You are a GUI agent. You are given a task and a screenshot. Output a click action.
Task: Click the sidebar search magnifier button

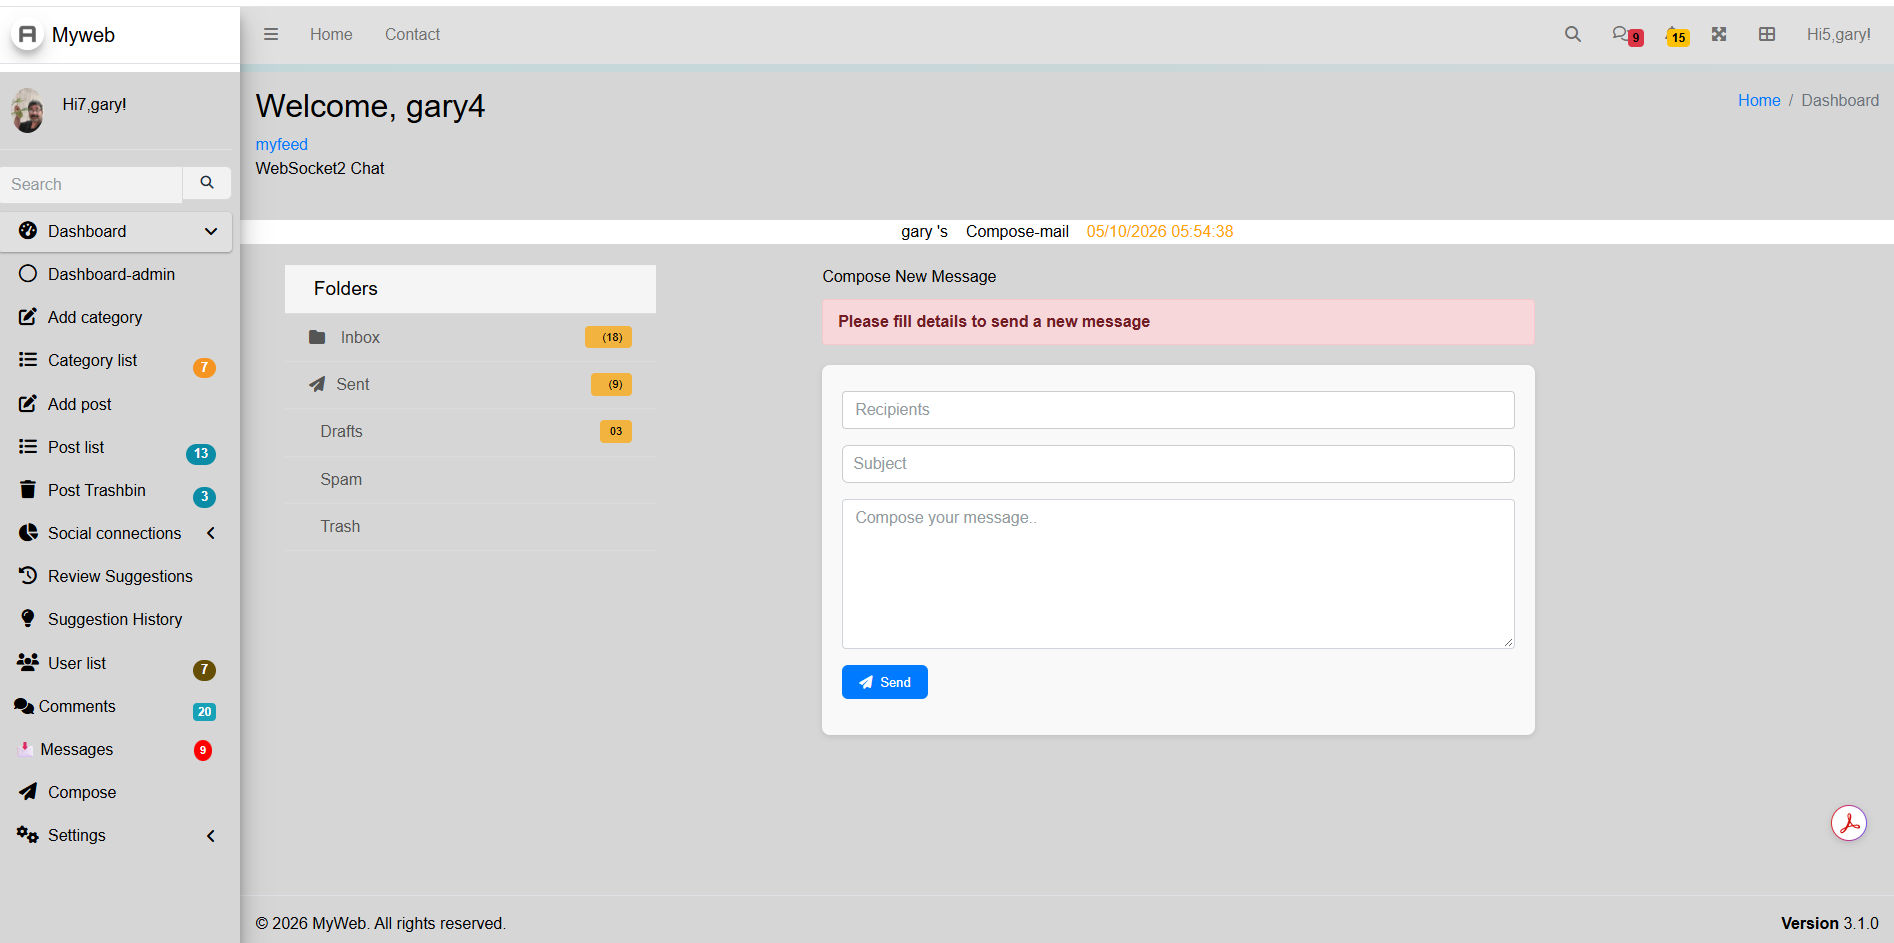coord(207,183)
